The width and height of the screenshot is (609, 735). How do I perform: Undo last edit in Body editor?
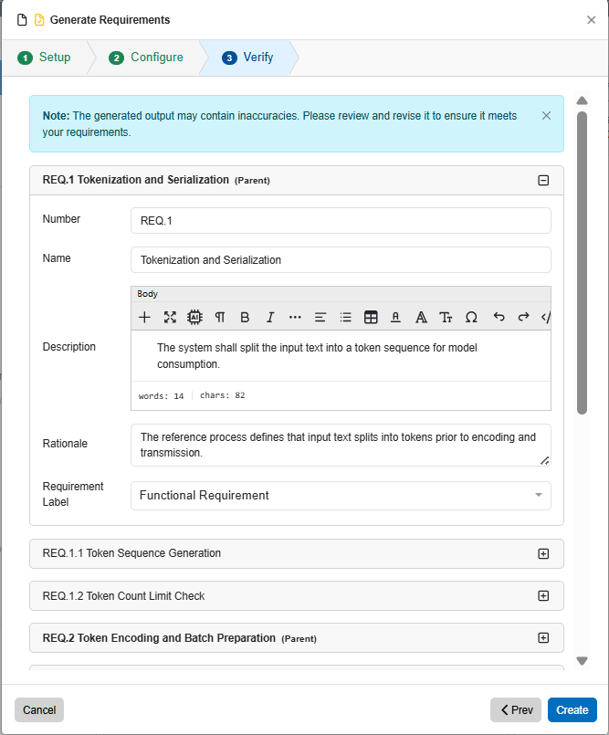coord(499,317)
